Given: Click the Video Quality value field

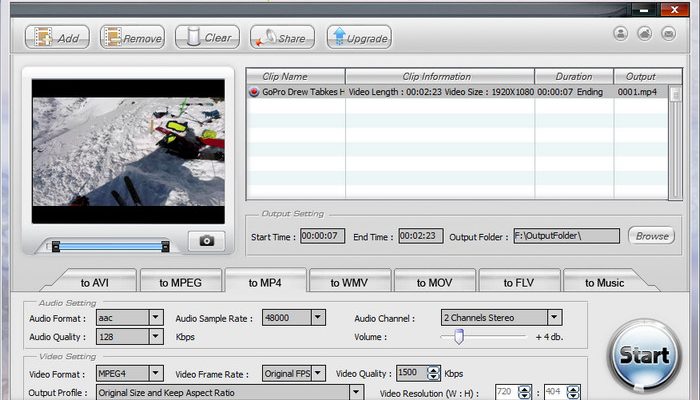Looking at the screenshot, I should (412, 373).
